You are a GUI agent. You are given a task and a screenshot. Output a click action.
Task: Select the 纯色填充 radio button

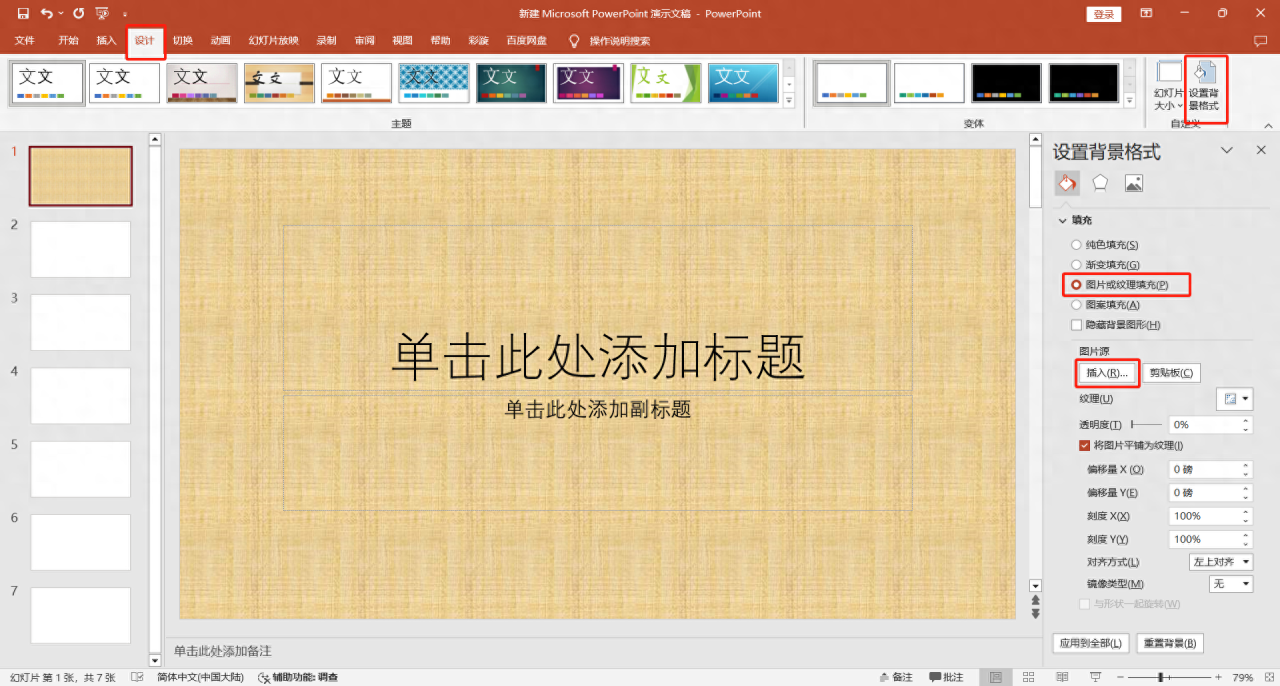1075,244
